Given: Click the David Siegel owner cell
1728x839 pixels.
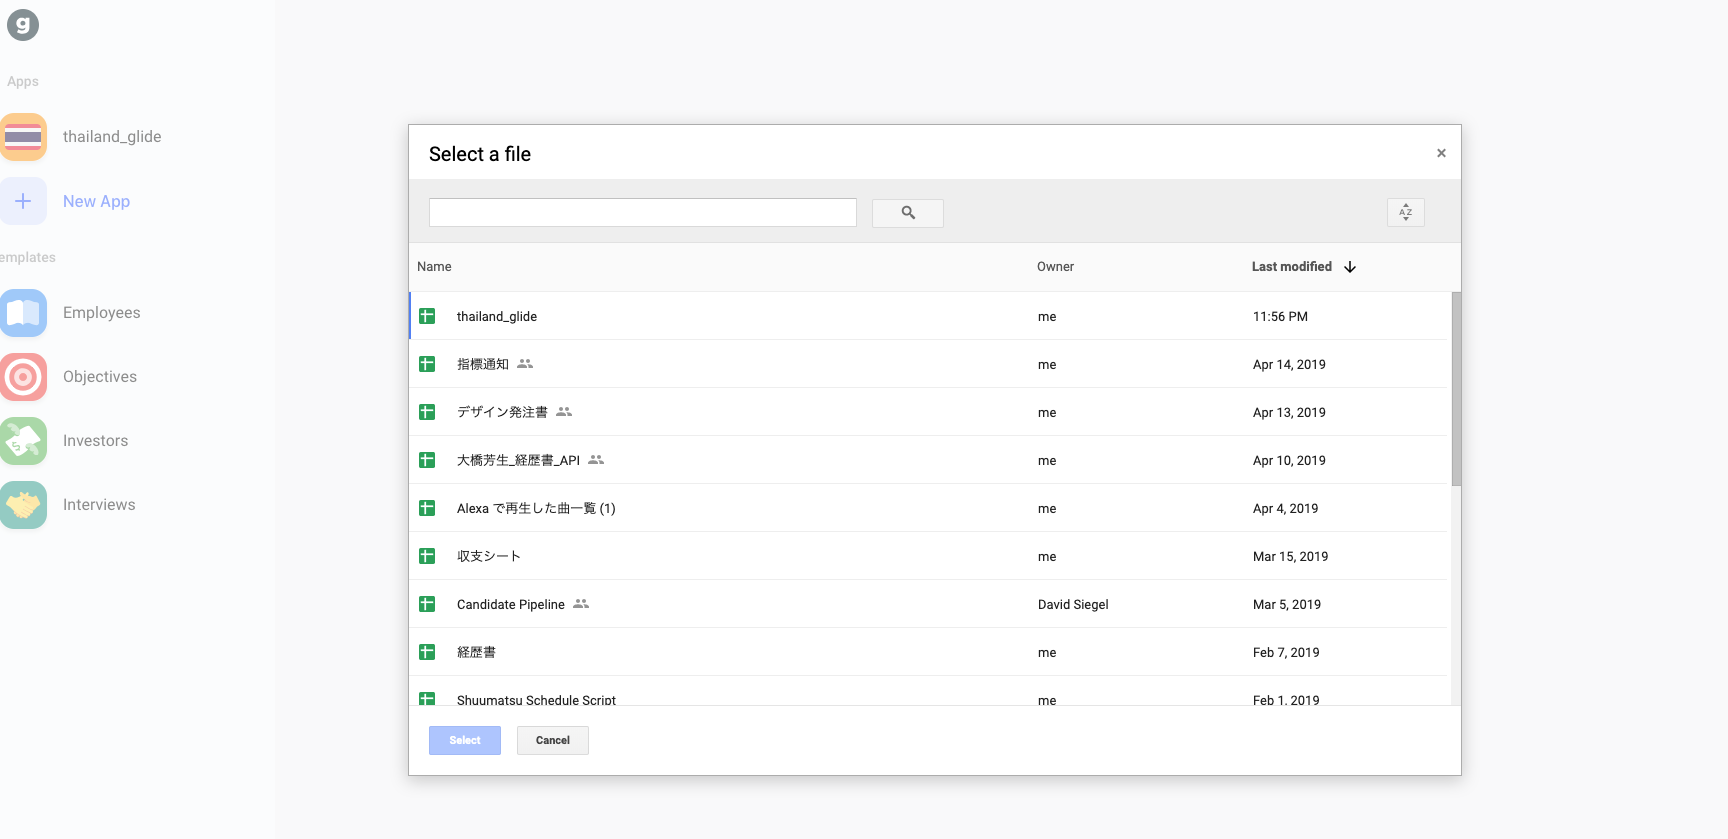Looking at the screenshot, I should pos(1073,604).
